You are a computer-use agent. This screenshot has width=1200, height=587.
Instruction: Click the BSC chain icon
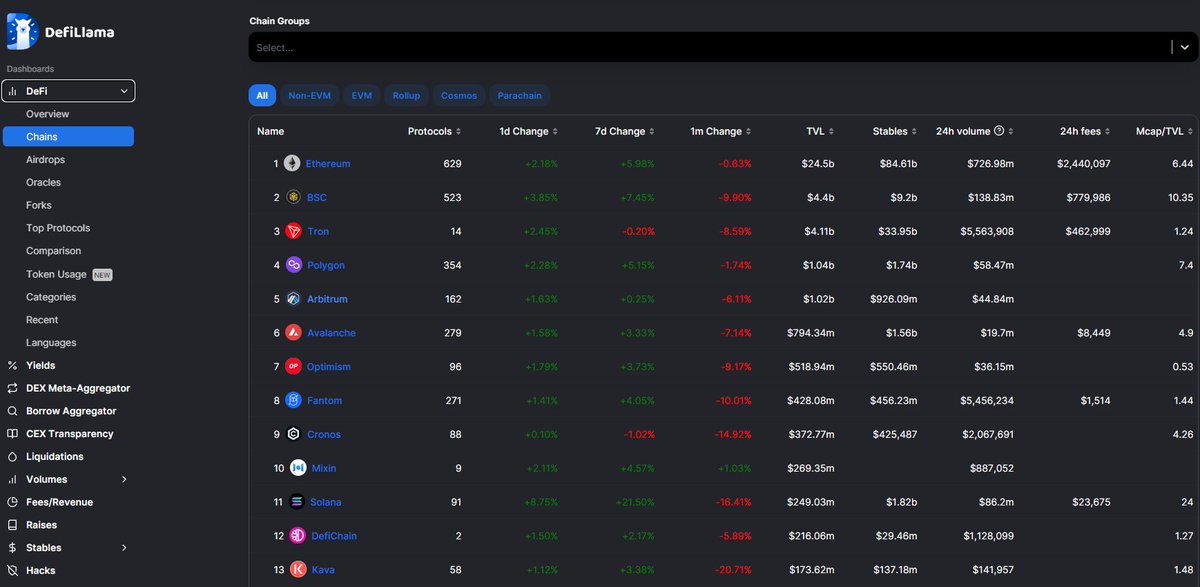point(293,197)
